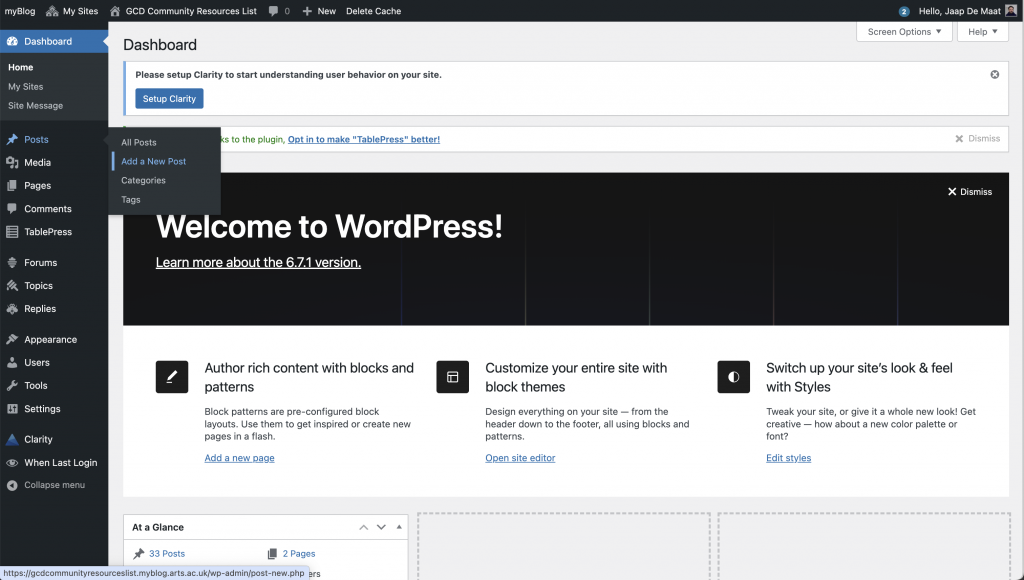Go to Home under Dashboard
Screen dimensions: 1024x580
tap(21, 67)
